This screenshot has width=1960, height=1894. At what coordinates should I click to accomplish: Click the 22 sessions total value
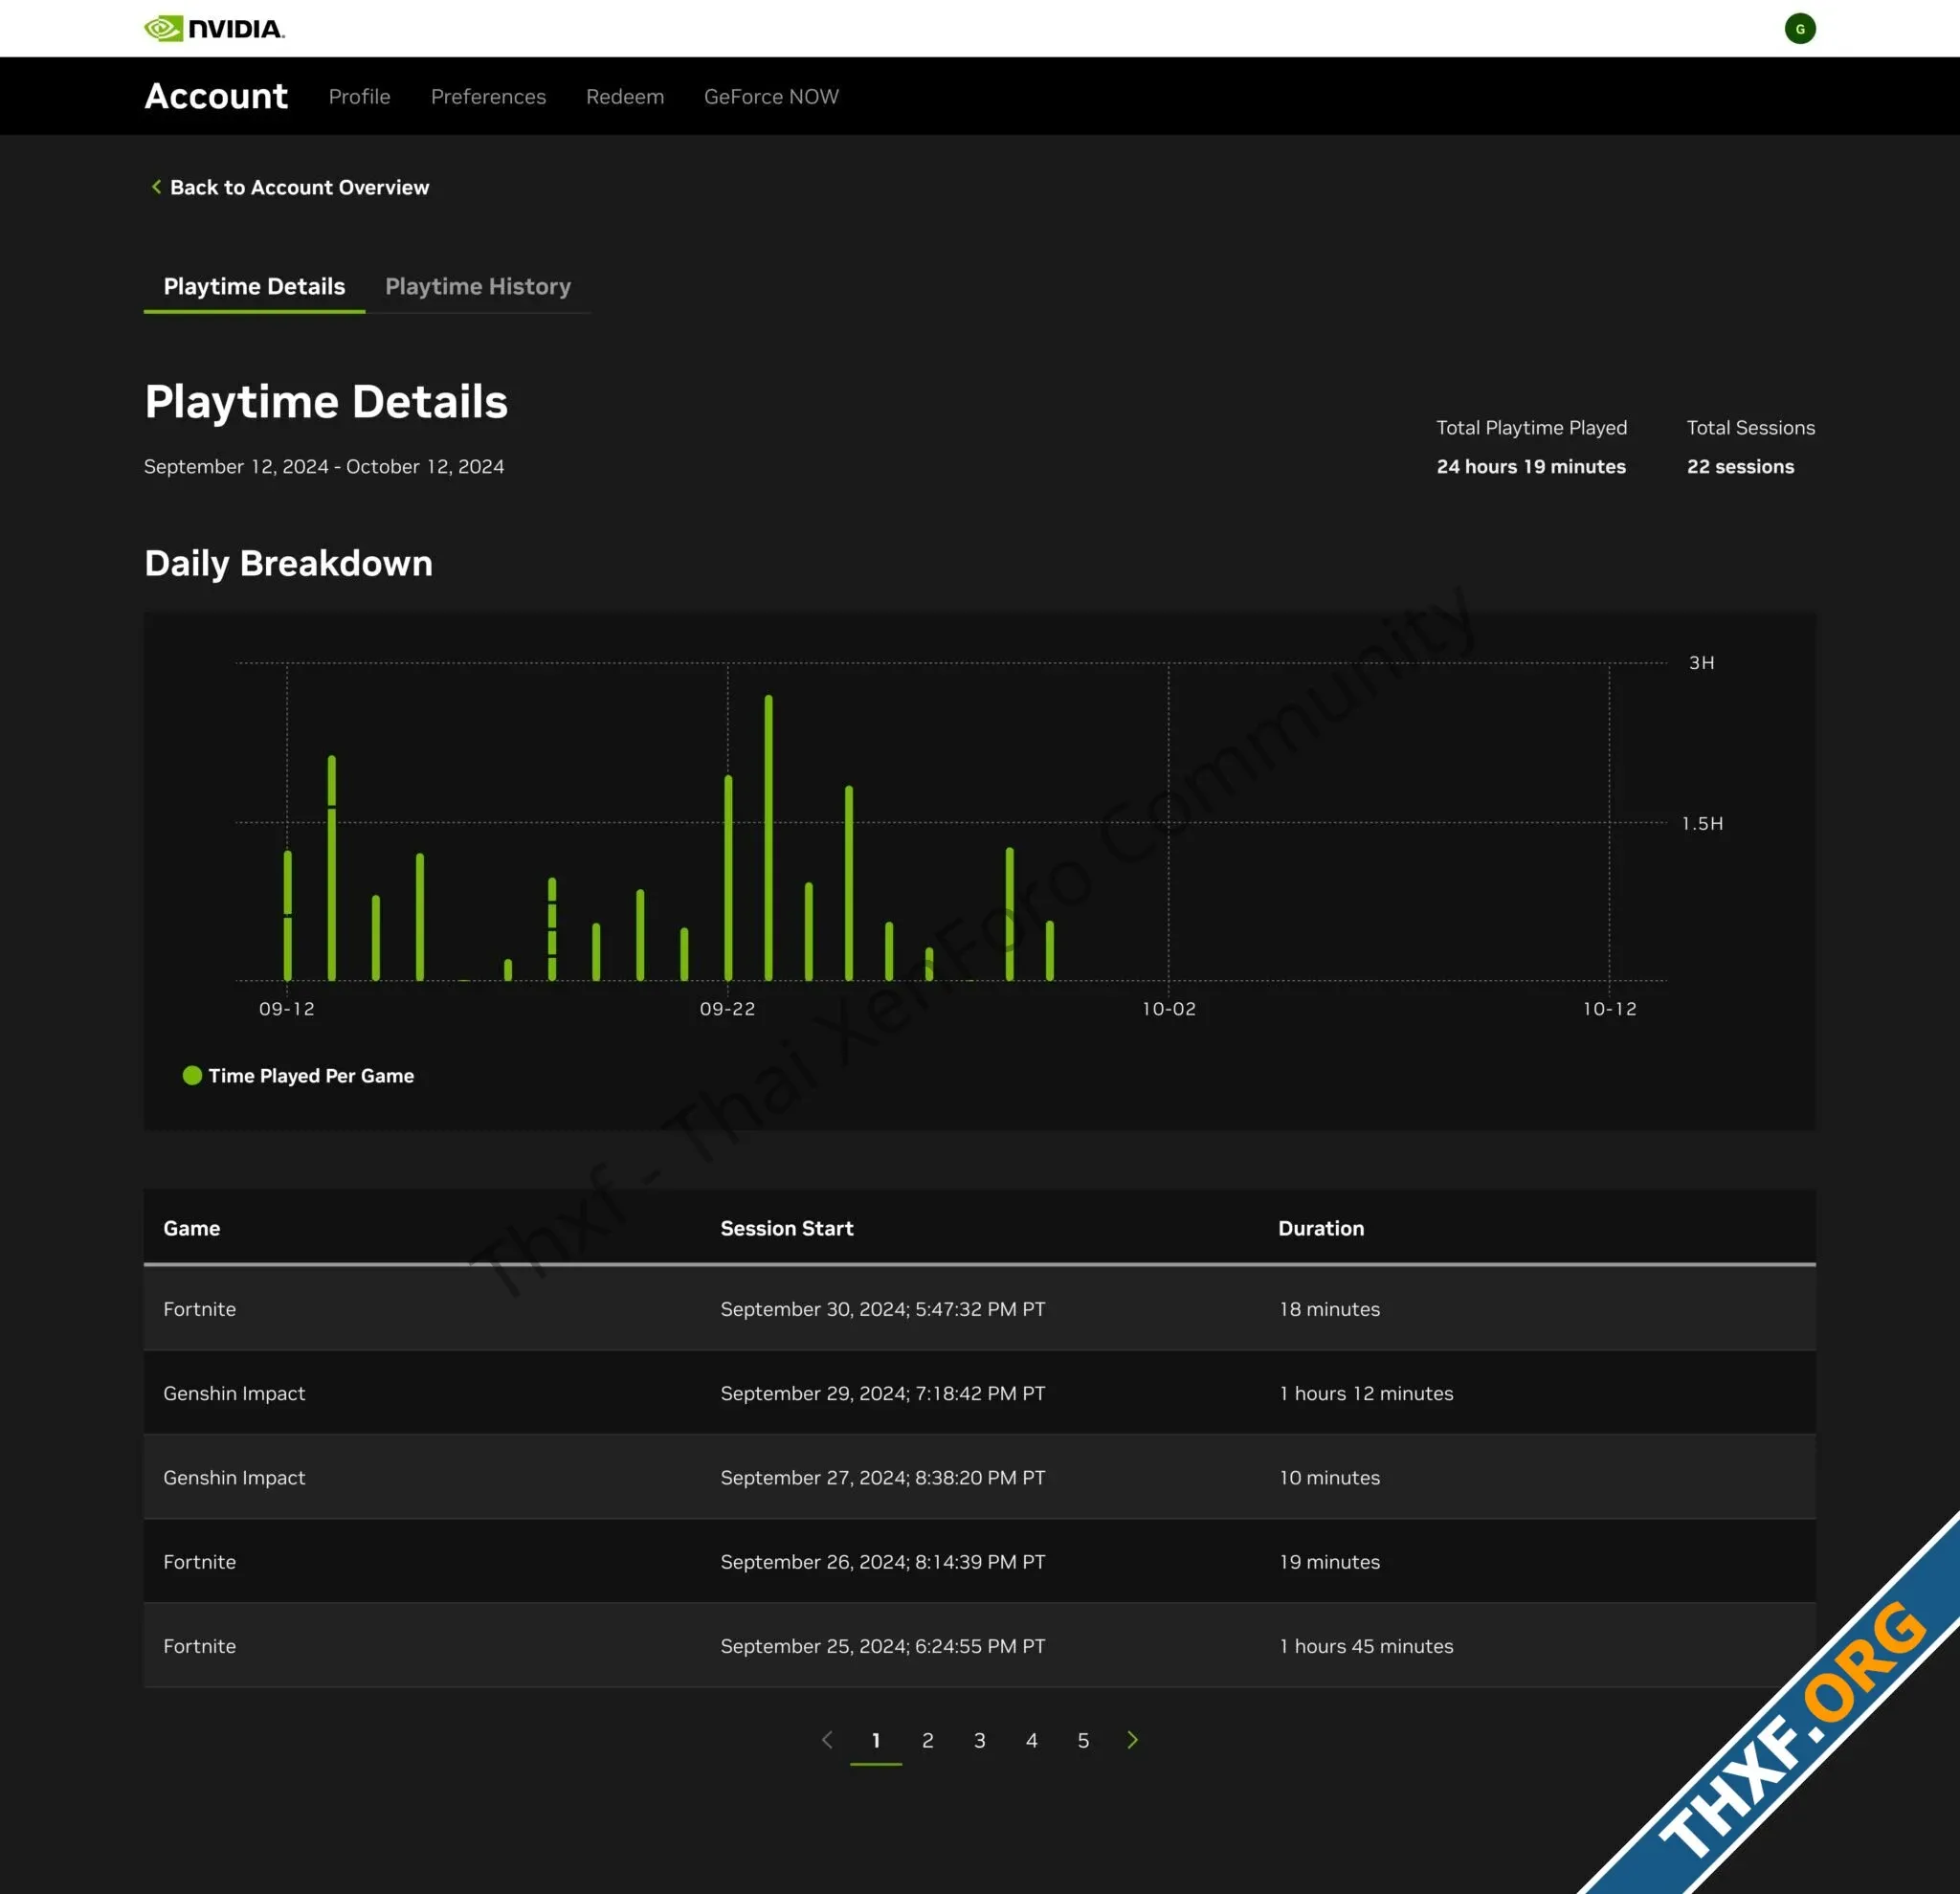[x=1740, y=466]
